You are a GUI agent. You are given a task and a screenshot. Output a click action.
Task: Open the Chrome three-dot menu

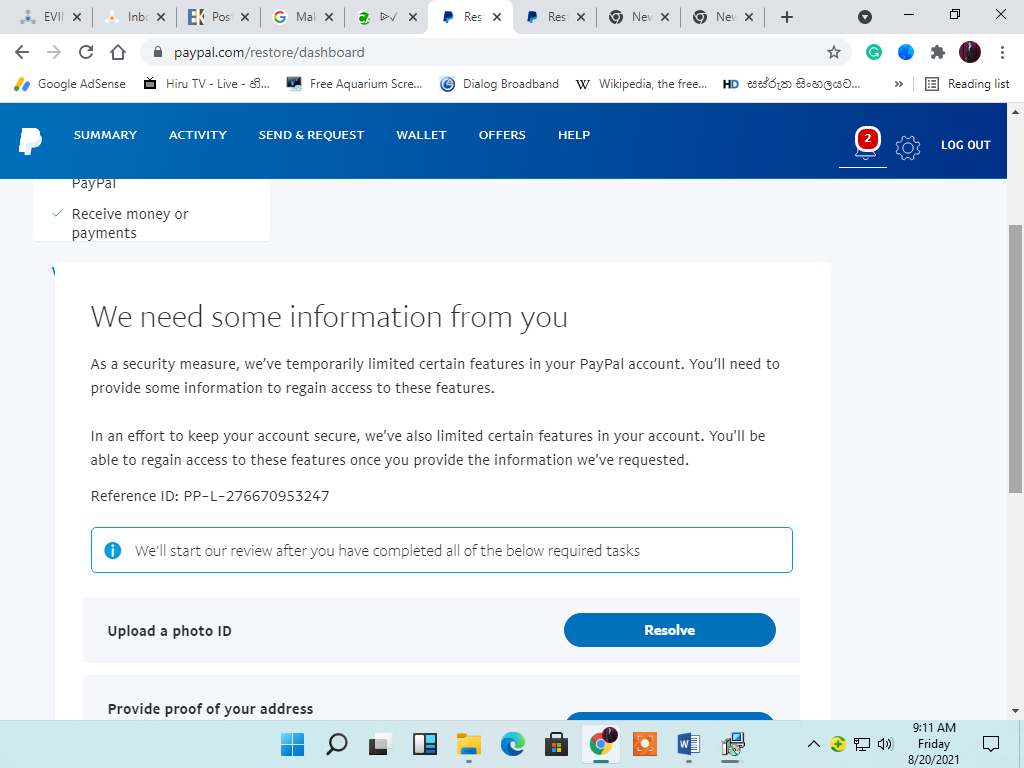[x=1002, y=52]
